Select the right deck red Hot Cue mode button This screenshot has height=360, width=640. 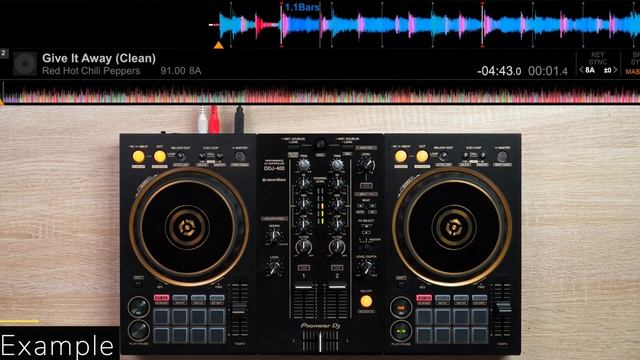(x=424, y=298)
